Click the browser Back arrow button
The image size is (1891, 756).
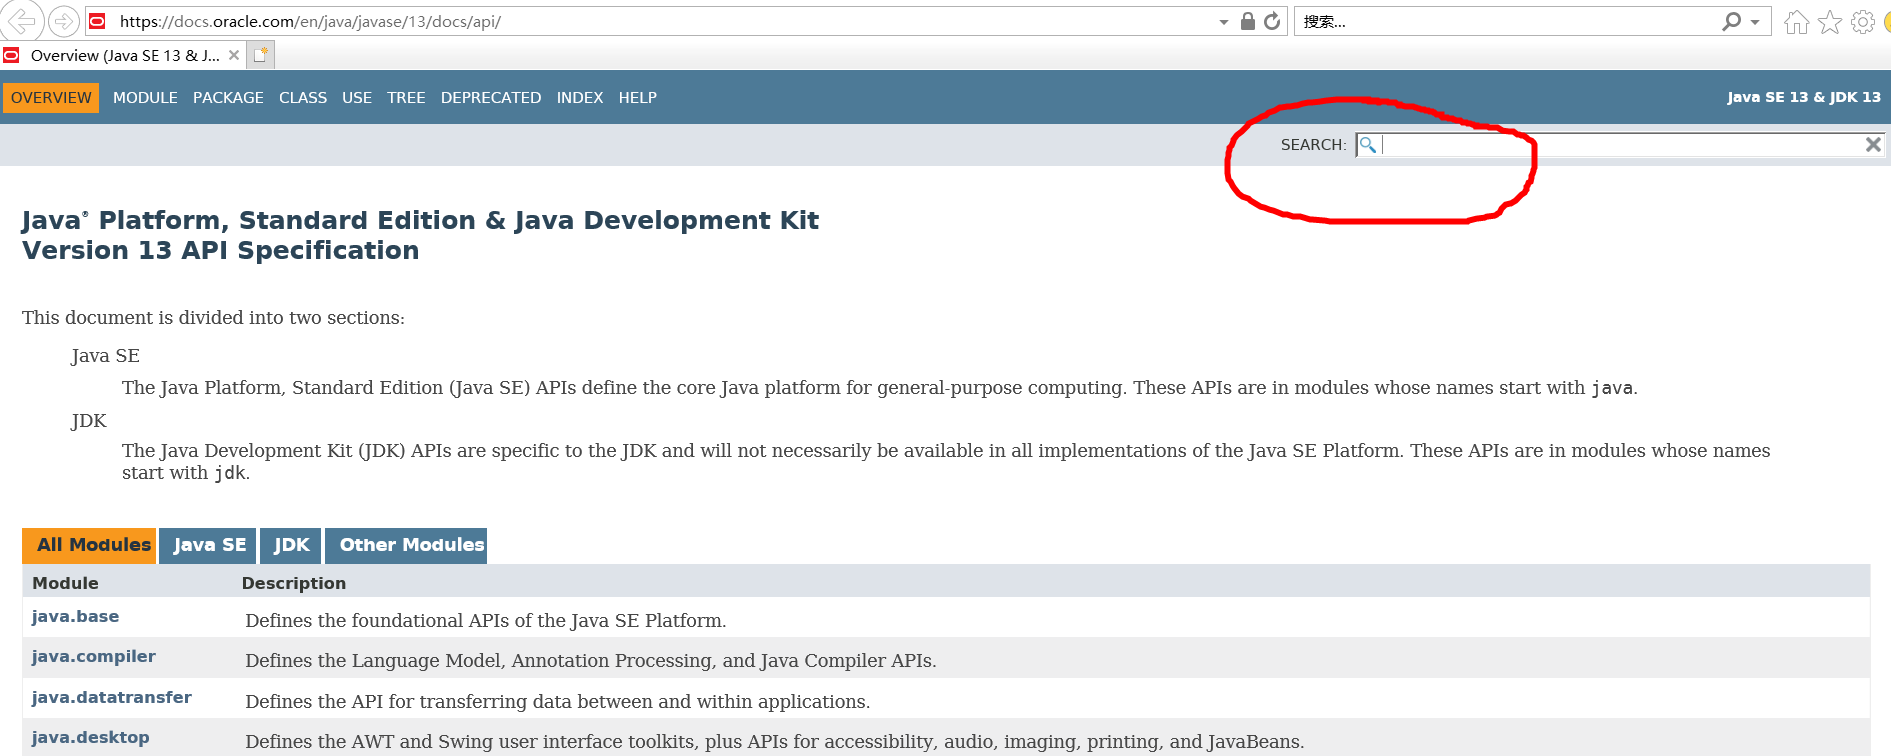20,21
